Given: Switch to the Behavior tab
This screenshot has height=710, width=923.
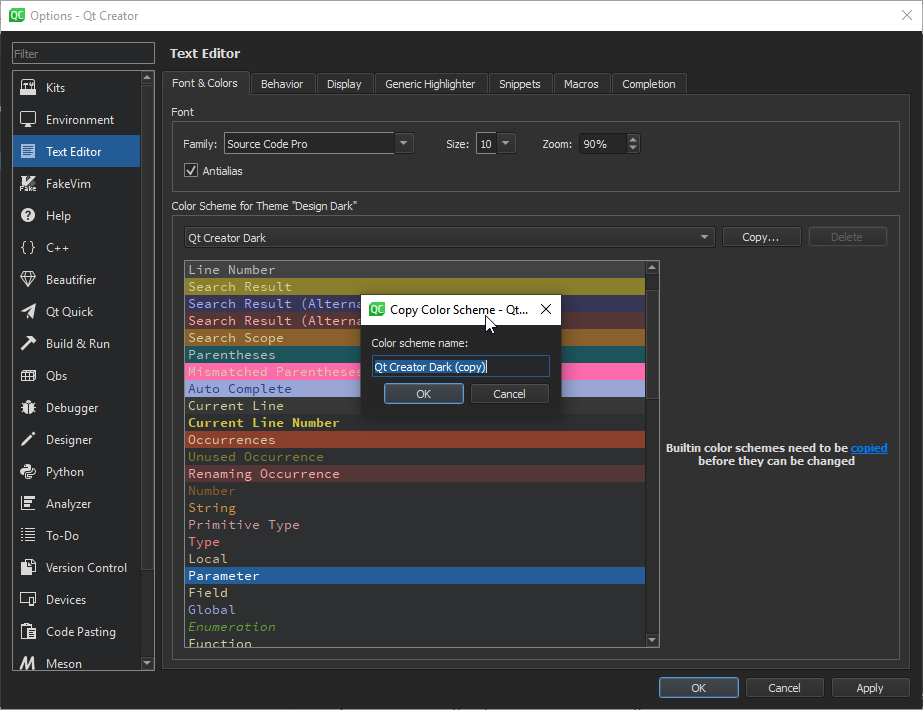Looking at the screenshot, I should click(x=282, y=84).
